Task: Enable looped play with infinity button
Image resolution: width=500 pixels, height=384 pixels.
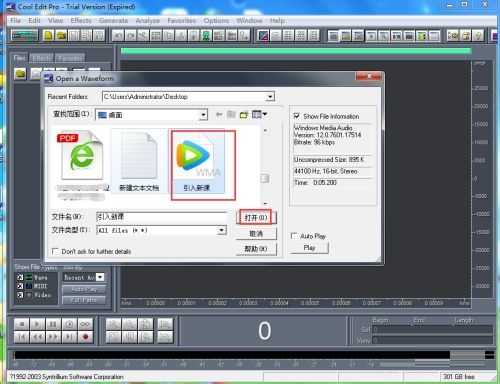Action: tap(85, 324)
